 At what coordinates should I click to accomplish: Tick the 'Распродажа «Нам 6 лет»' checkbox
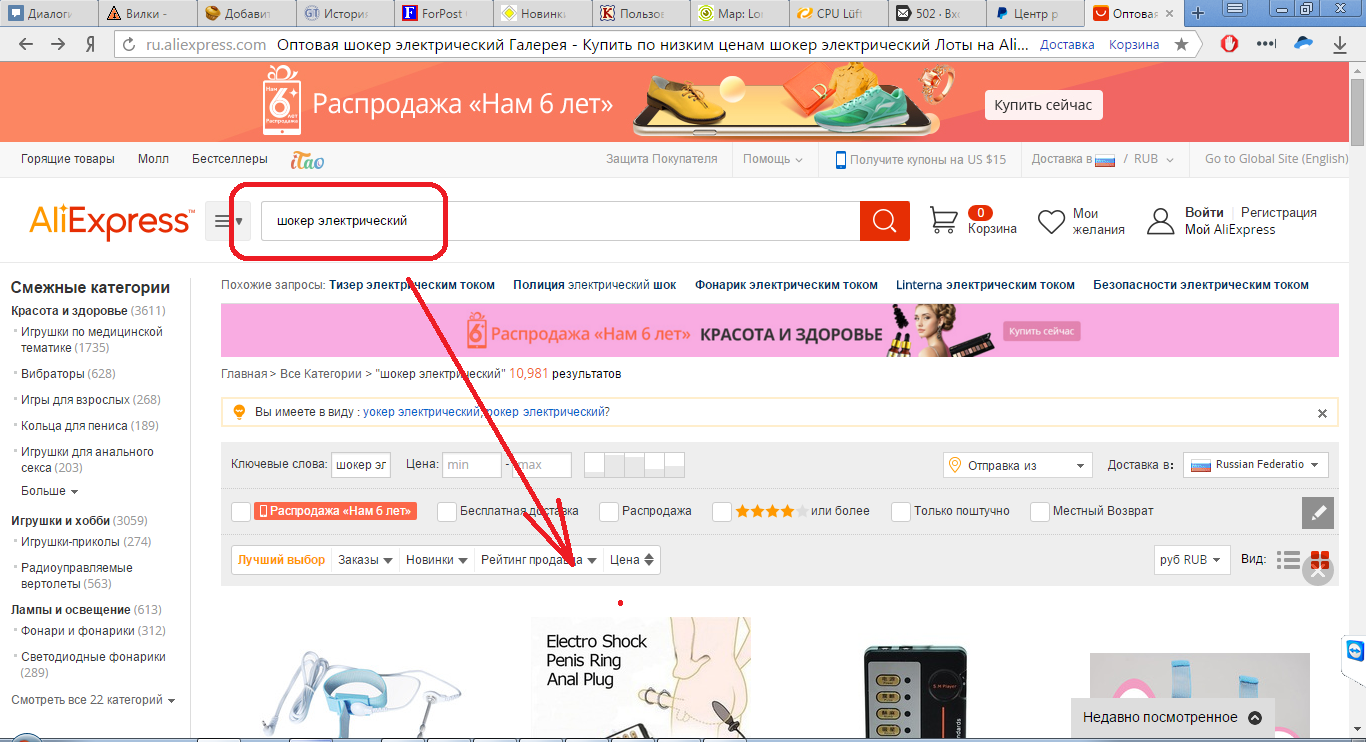pos(241,511)
